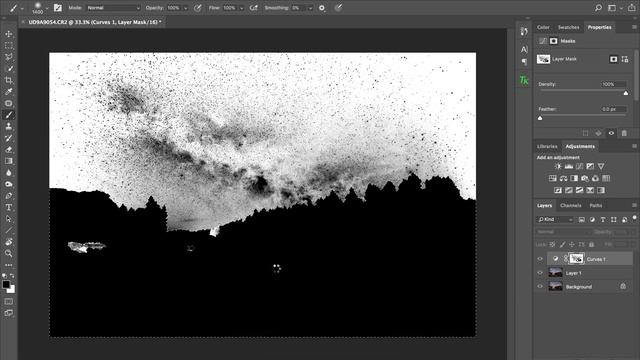Open the Layers panel menu
The width and height of the screenshot is (640, 360).
tap(634, 205)
